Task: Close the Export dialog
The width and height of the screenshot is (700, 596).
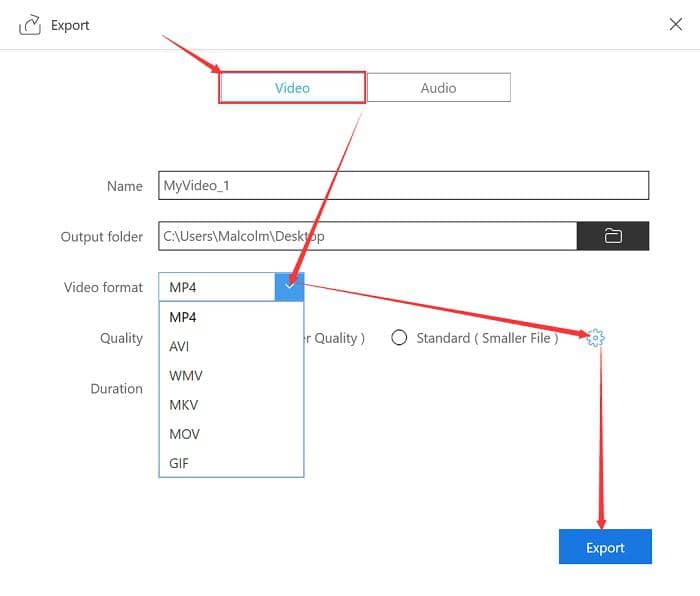Action: (x=675, y=25)
